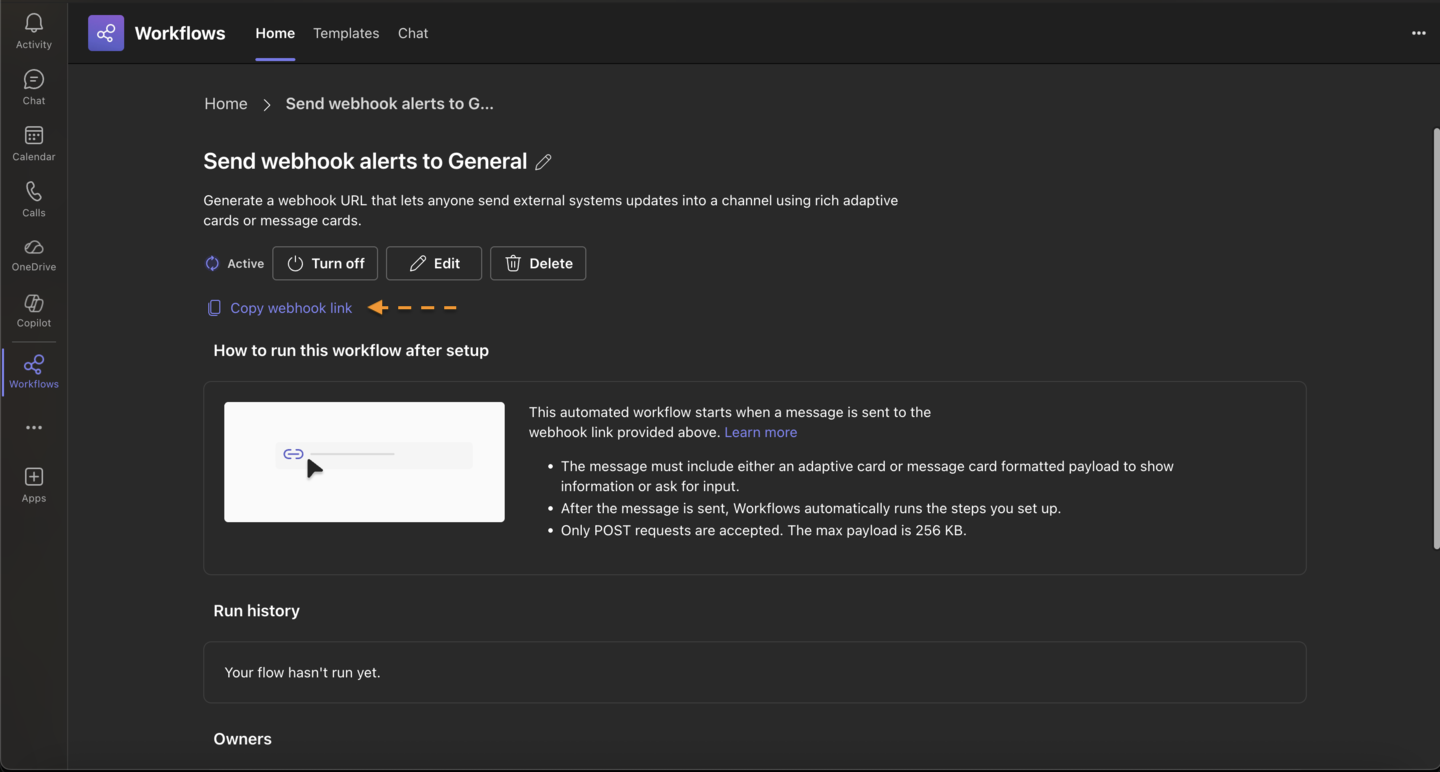This screenshot has width=1440, height=772.
Task: Open Activity notifications in sidebar
Action: coord(33,30)
